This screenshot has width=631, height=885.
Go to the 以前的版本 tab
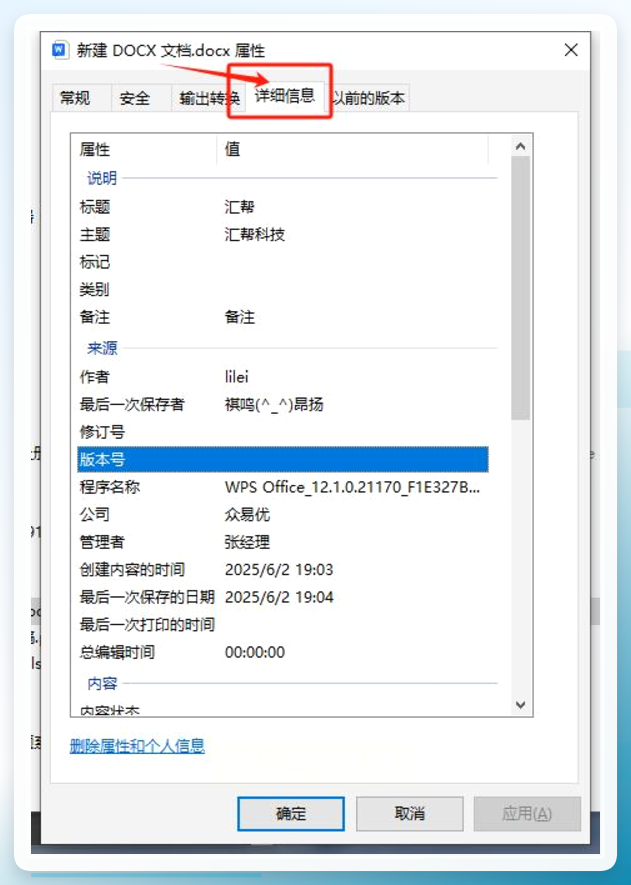[368, 98]
